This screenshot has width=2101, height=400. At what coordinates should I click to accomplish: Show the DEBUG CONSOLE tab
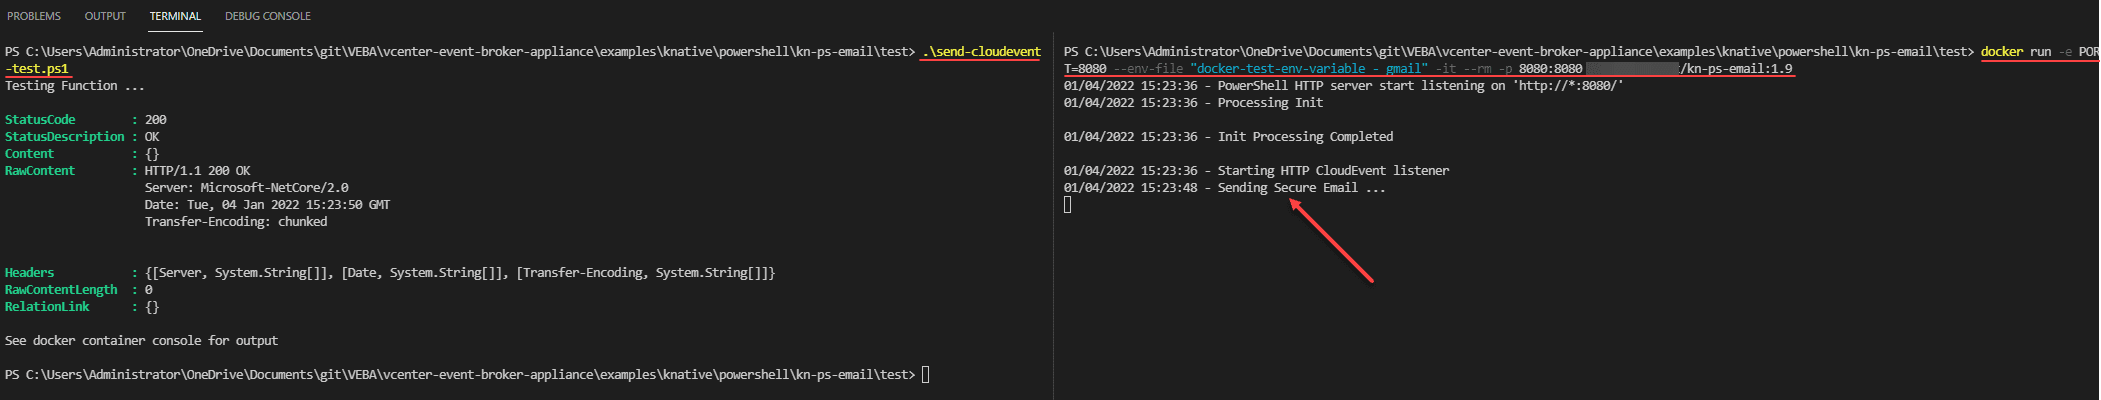pyautogui.click(x=268, y=16)
